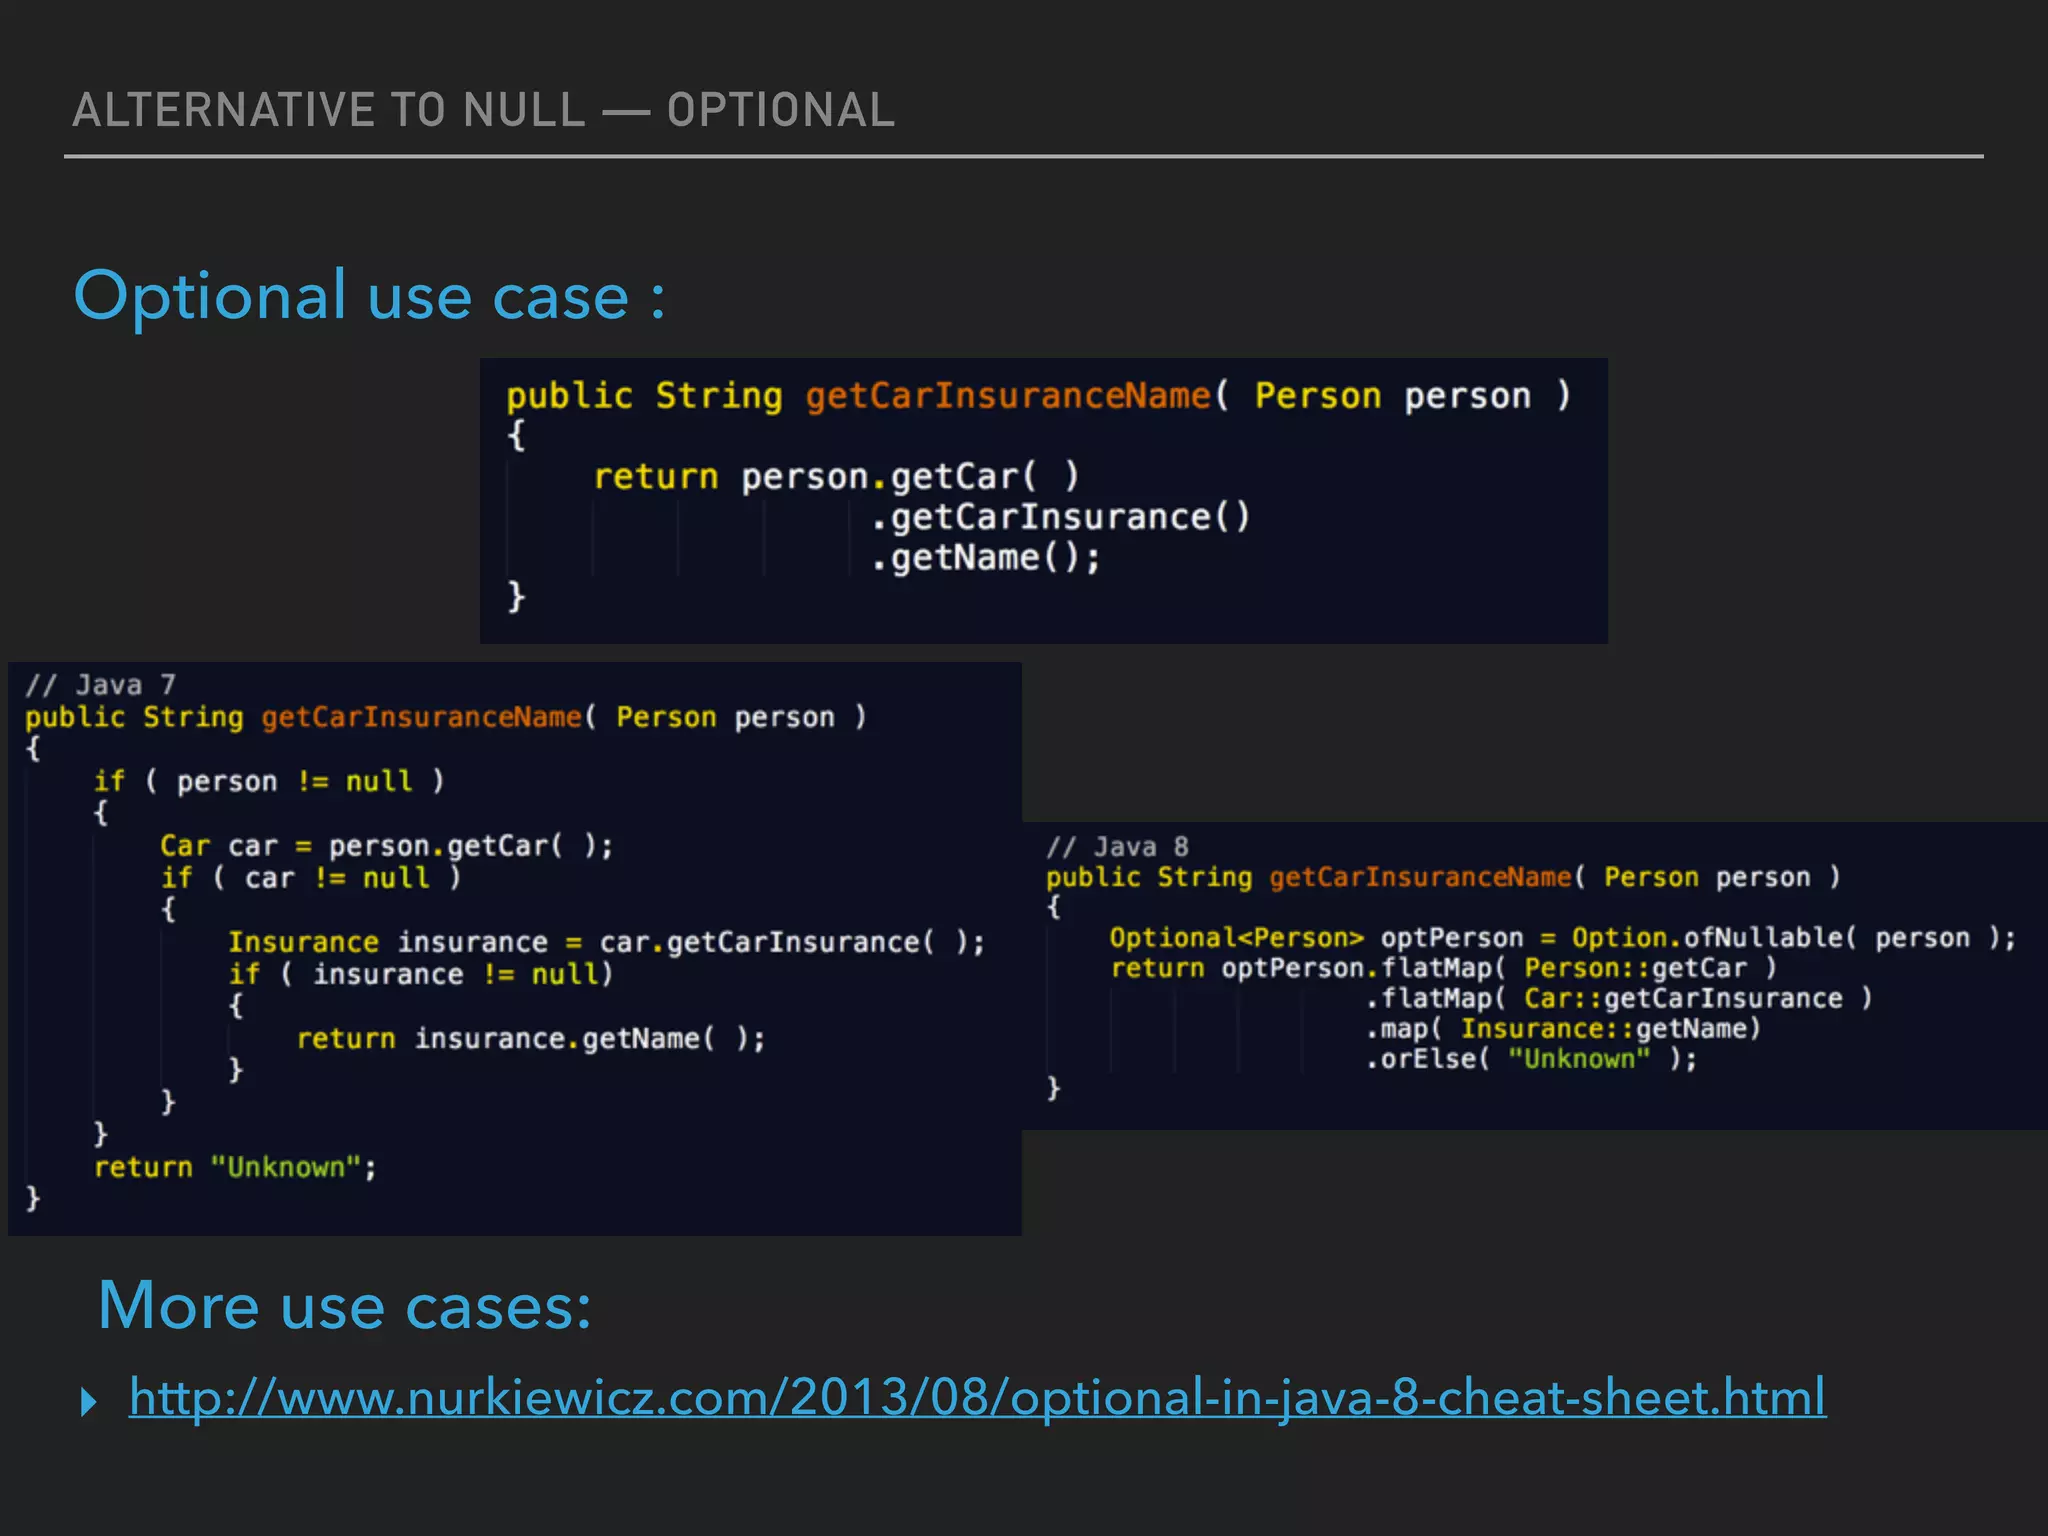Select the 'Optional<Person> optPerson = Option.ofNullable' line

pos(1563,938)
